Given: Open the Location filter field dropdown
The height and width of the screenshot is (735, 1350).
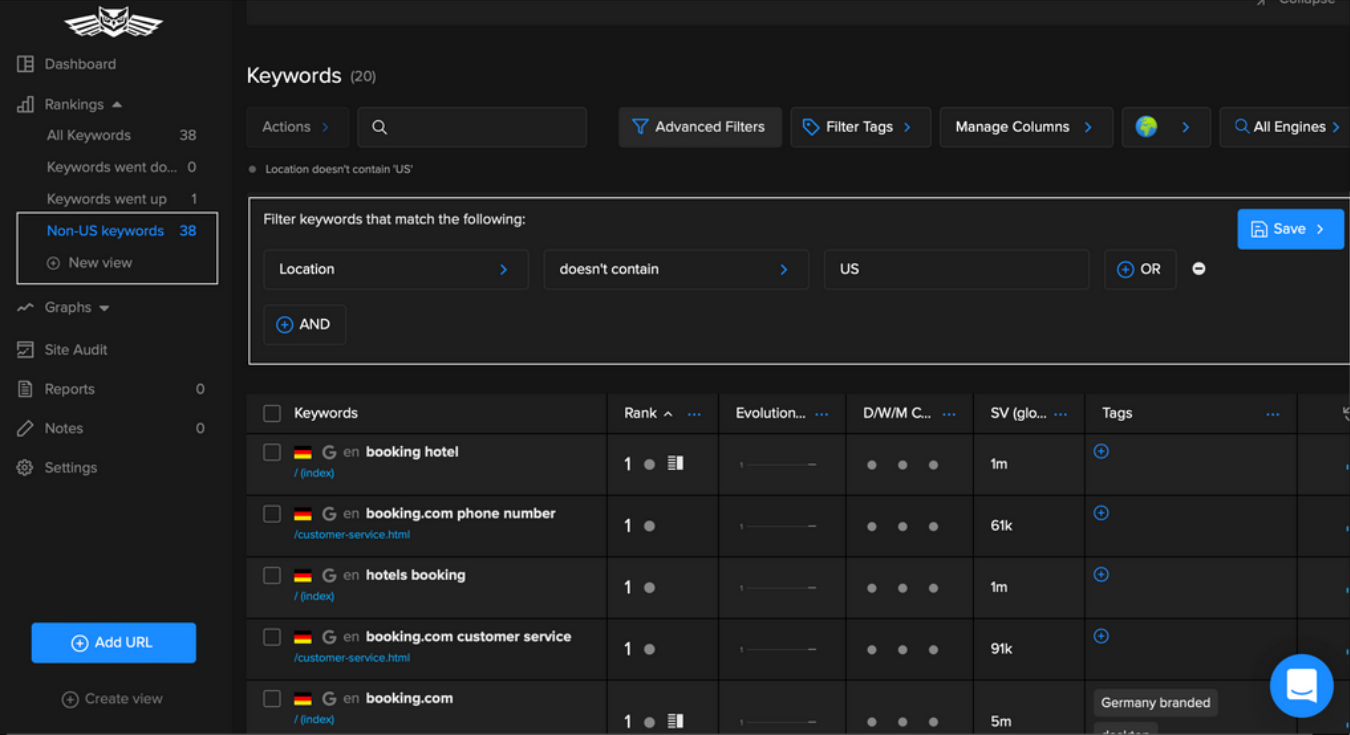Looking at the screenshot, I should click(396, 269).
